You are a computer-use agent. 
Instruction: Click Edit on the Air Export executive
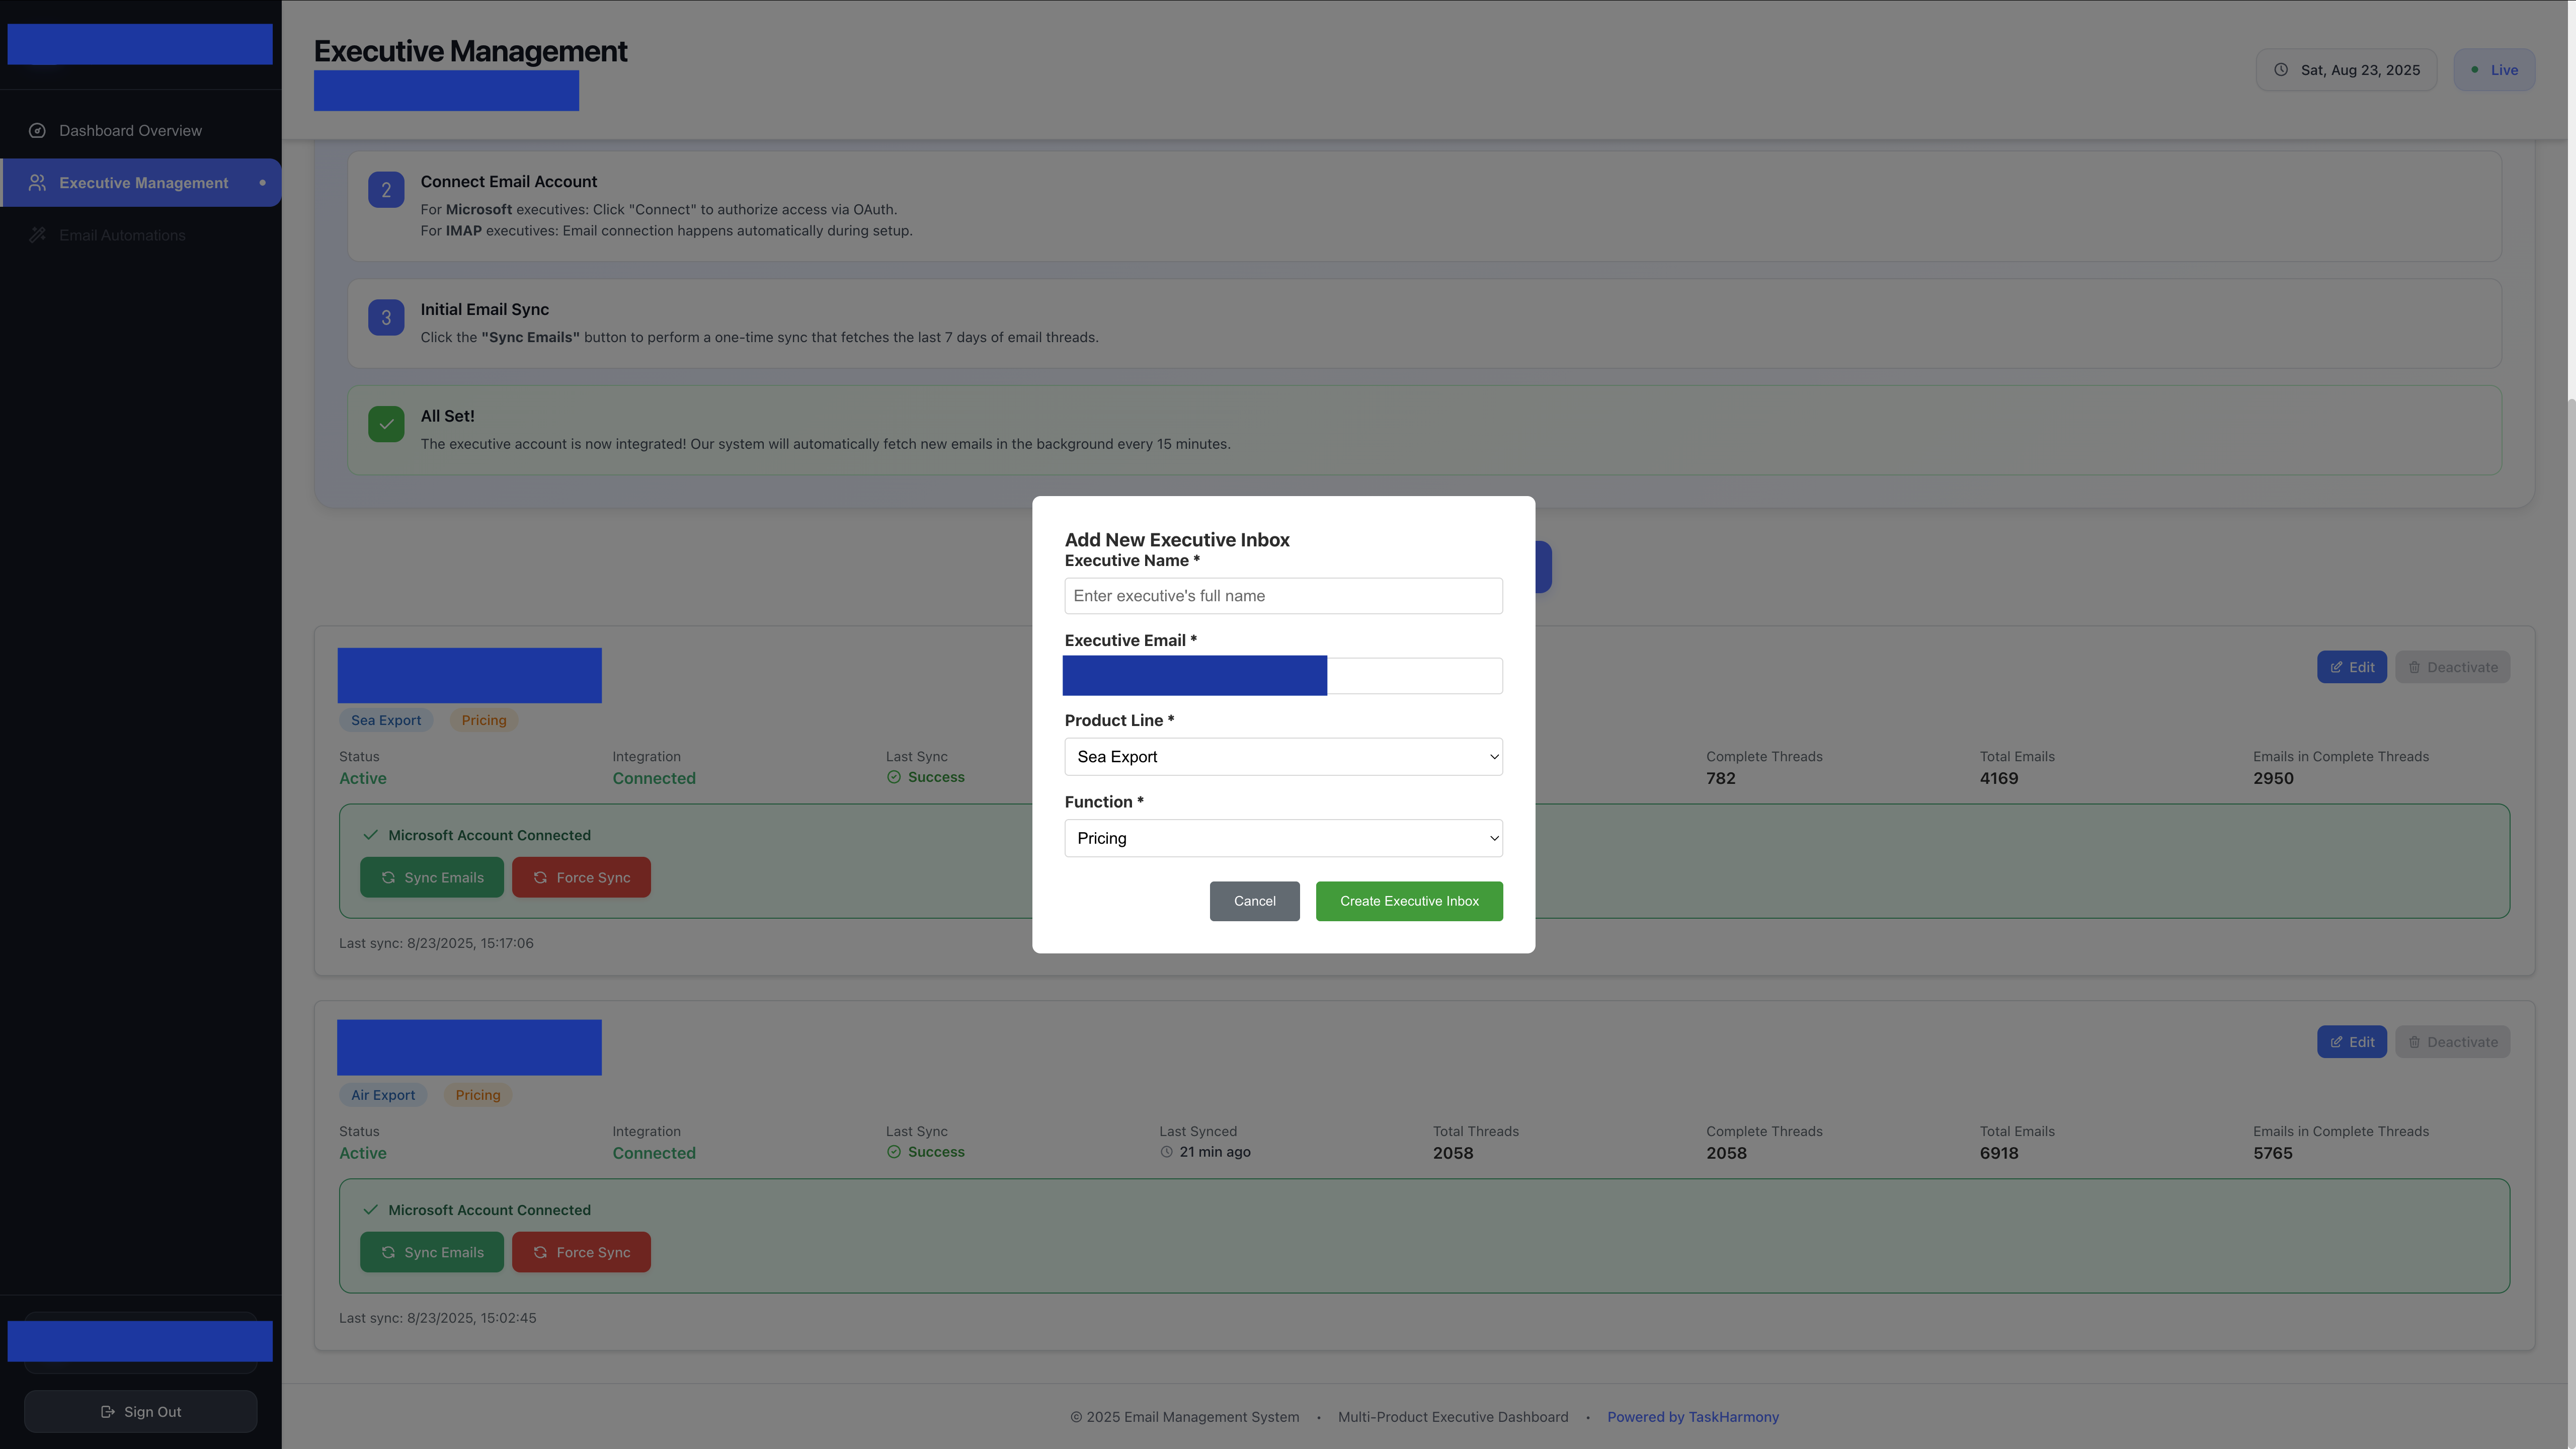[x=2351, y=1042]
